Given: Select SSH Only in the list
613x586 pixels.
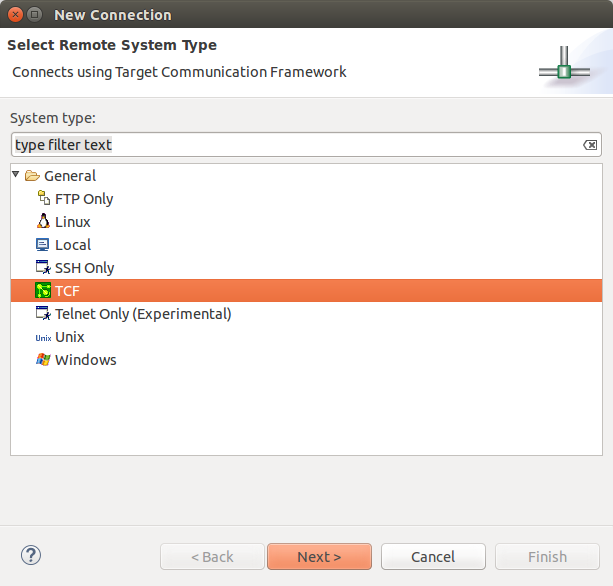Looking at the screenshot, I should (x=84, y=268).
